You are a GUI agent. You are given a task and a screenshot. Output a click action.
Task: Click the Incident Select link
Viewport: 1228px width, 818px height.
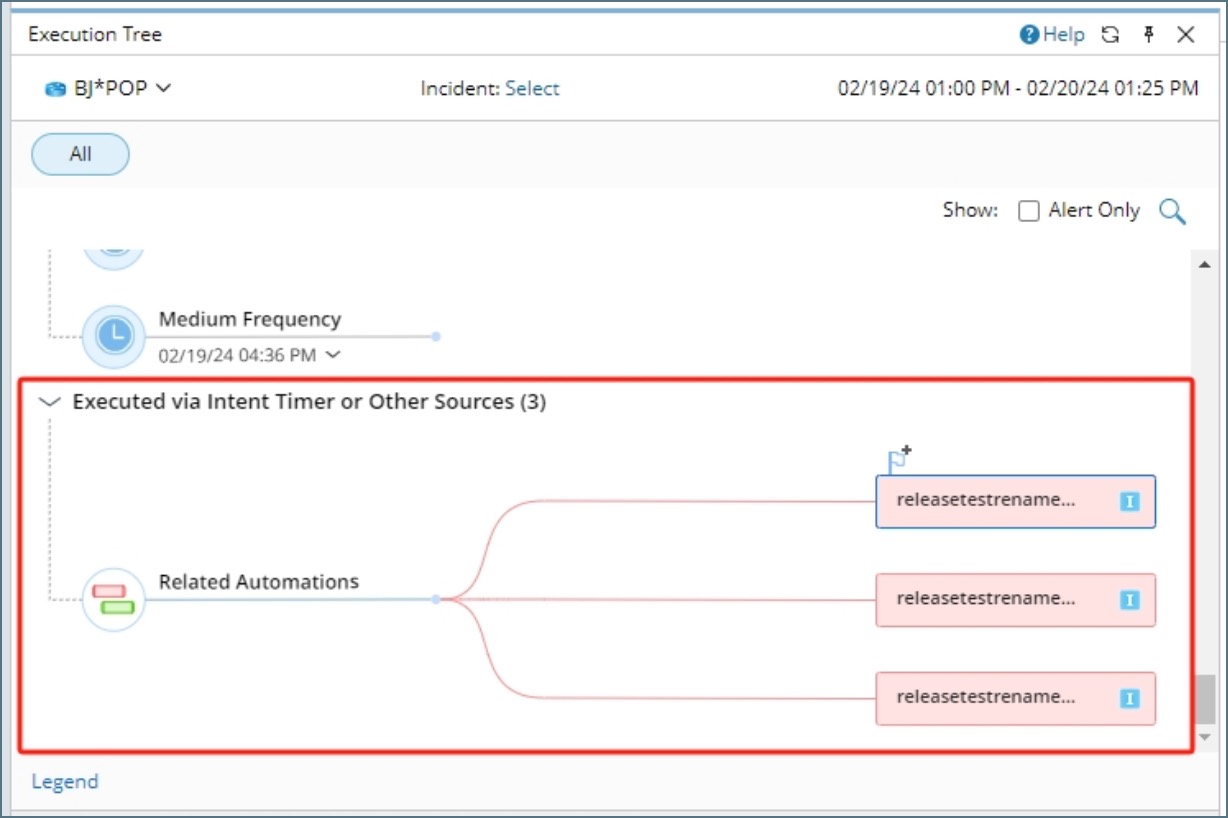(532, 88)
